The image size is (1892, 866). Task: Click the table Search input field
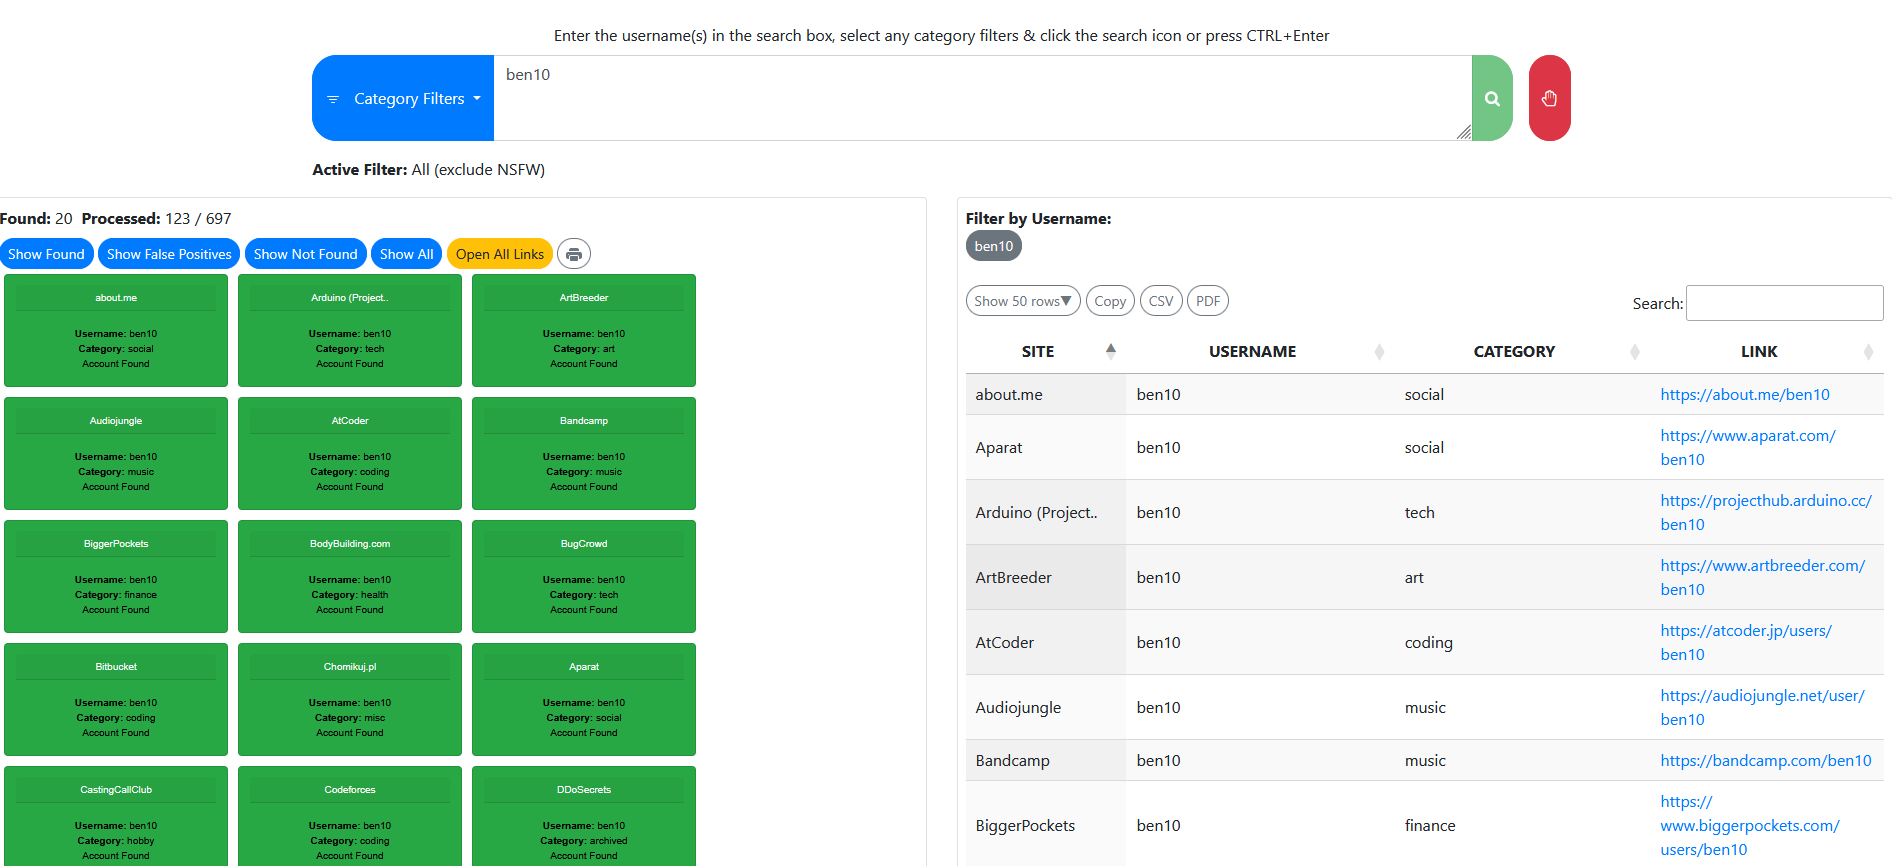click(x=1784, y=303)
